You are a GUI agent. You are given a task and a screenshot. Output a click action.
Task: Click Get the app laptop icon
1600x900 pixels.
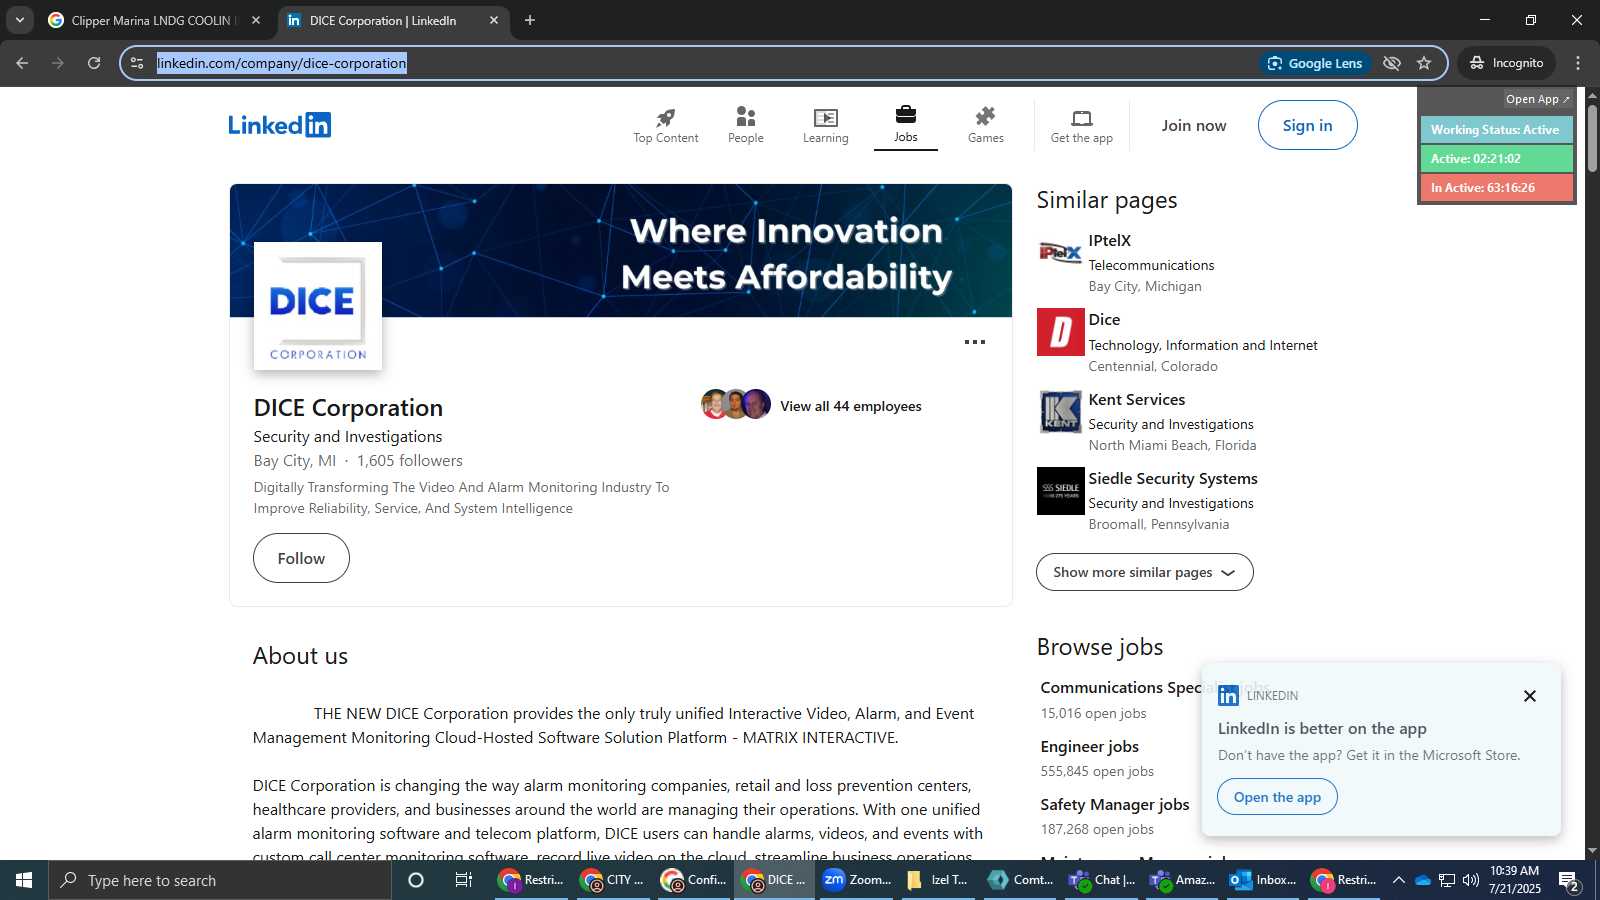click(x=1082, y=126)
